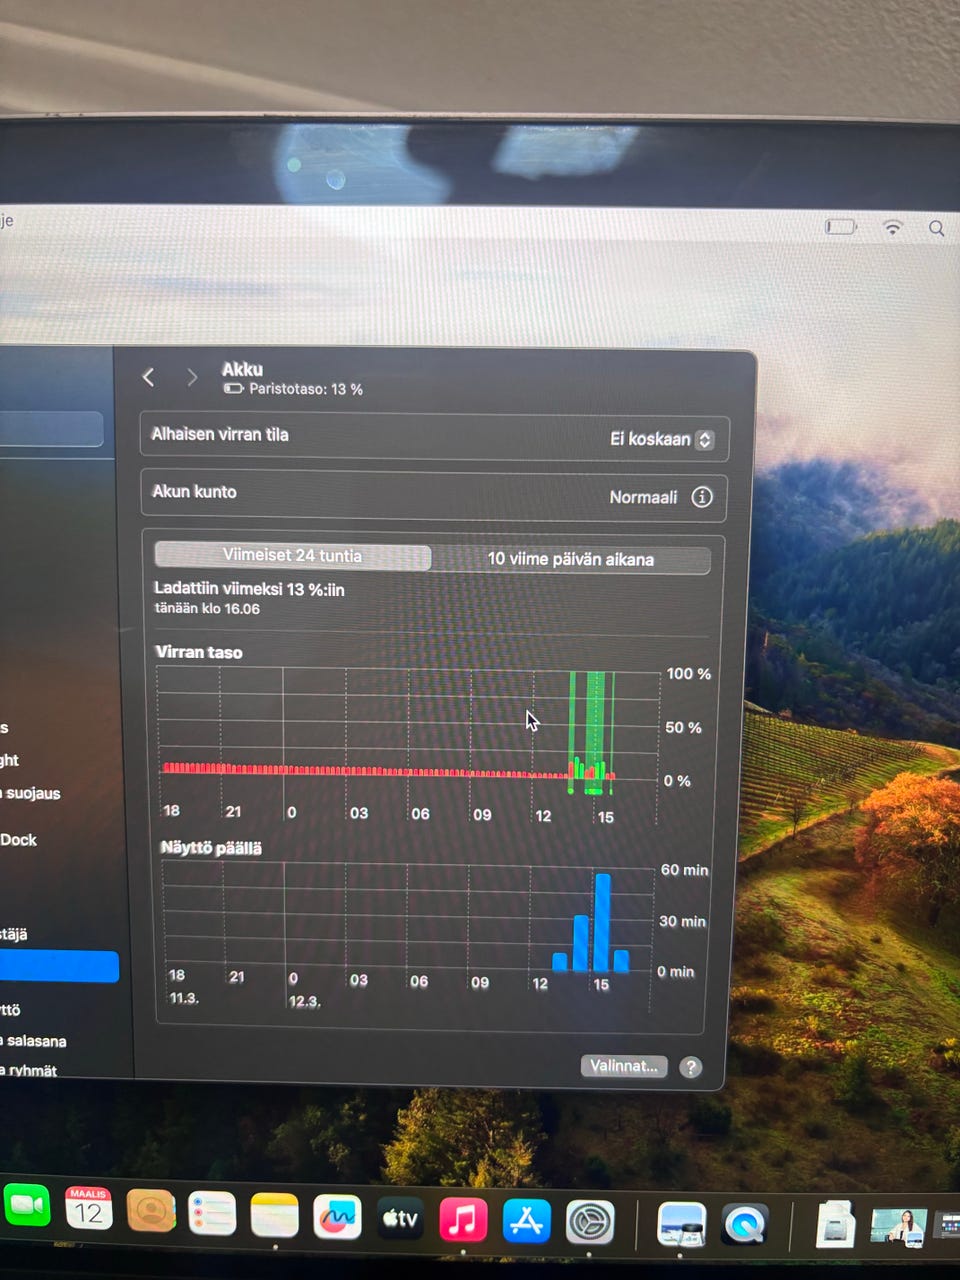Open FaceTime from the Dock
The height and width of the screenshot is (1280, 960).
click(x=27, y=1206)
